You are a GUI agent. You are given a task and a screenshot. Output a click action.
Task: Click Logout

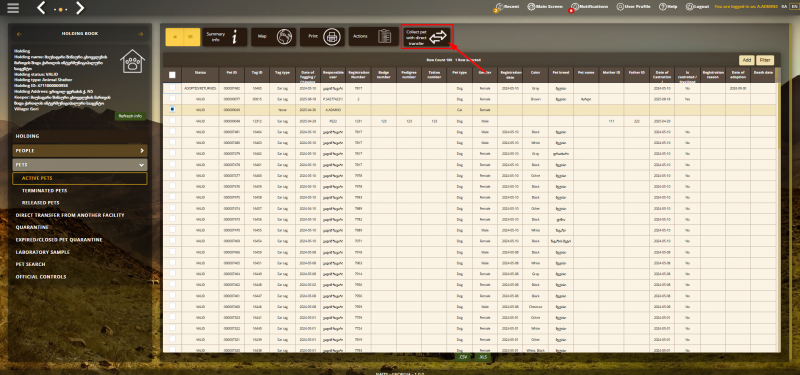click(696, 7)
